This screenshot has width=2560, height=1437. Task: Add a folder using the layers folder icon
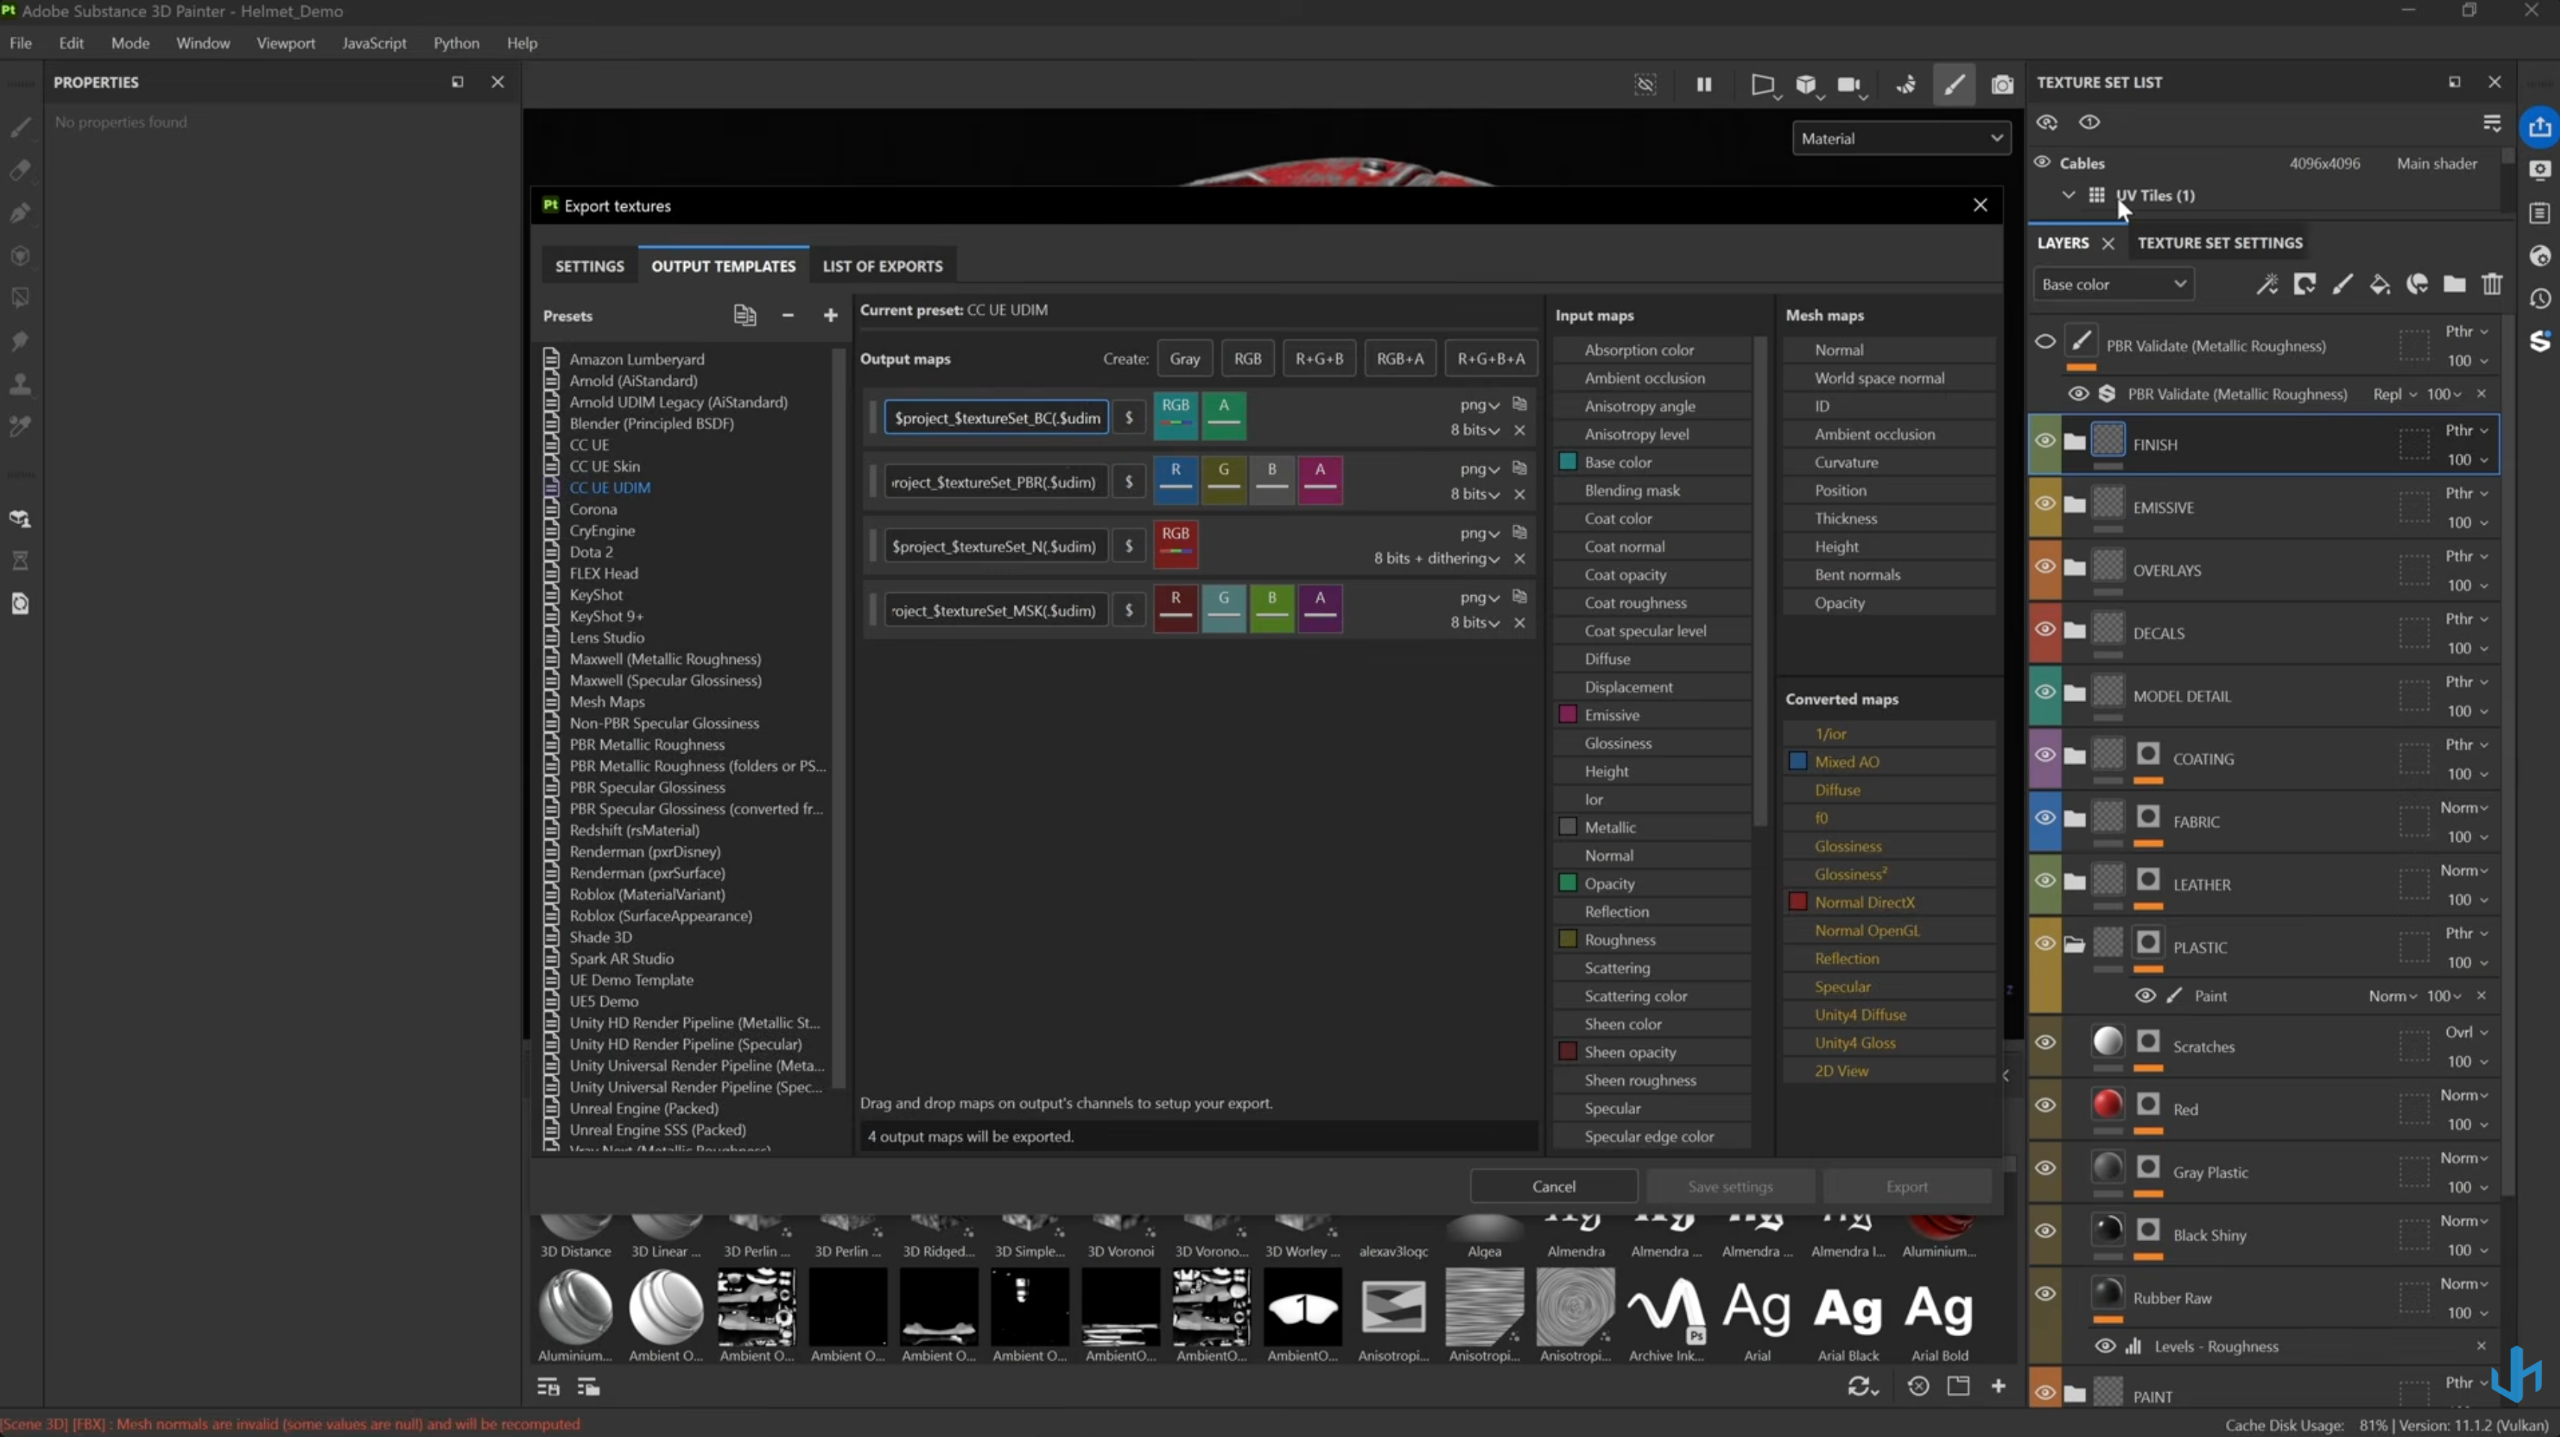pyautogui.click(x=2454, y=285)
